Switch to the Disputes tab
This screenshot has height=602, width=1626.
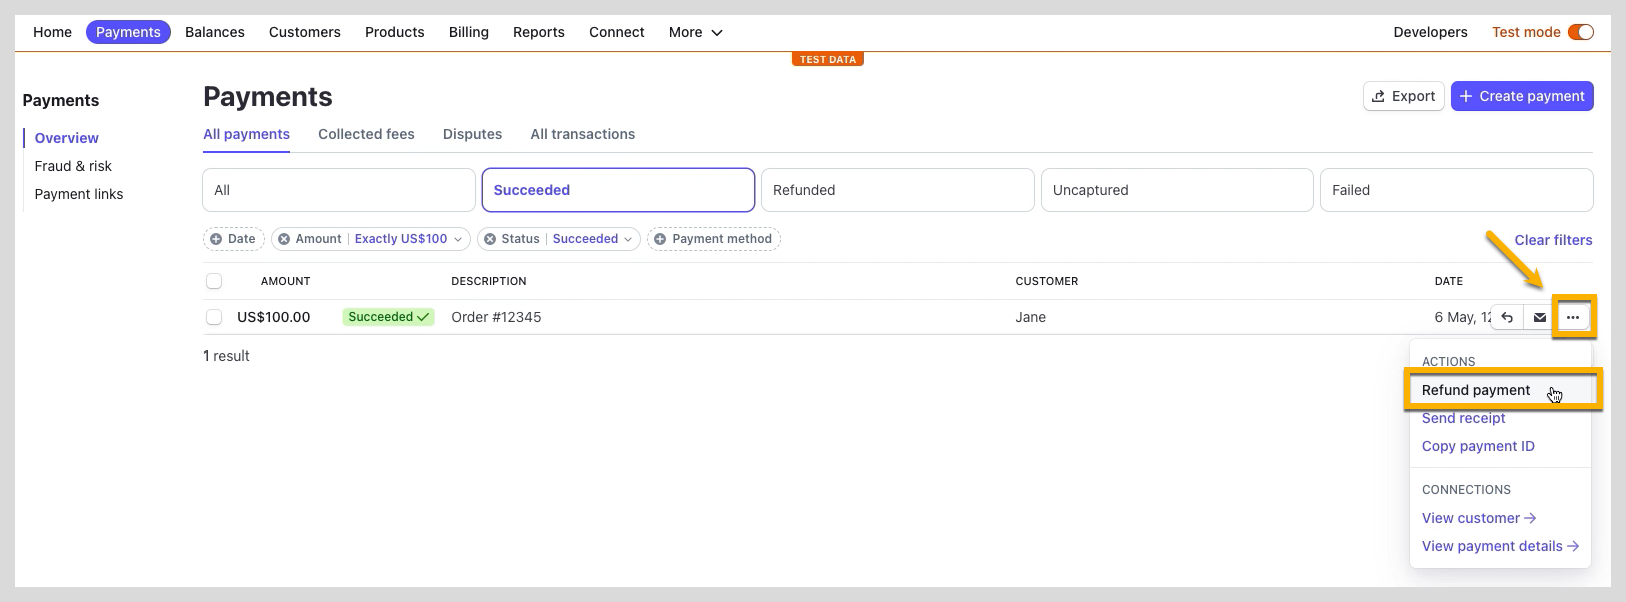coord(472,134)
